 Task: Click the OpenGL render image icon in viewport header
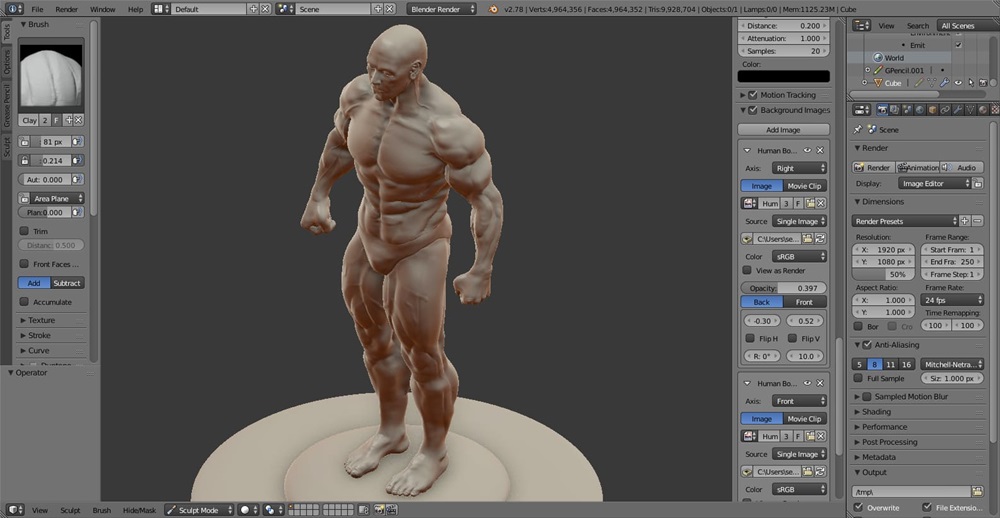(x=379, y=510)
